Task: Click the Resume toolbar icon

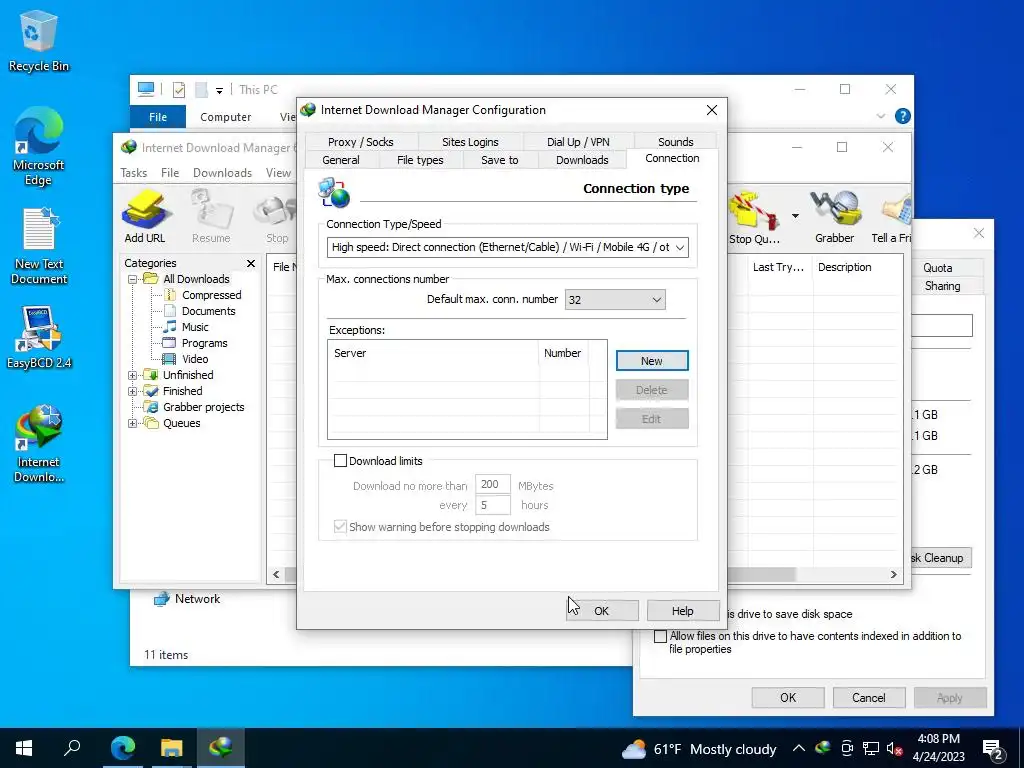Action: tap(211, 217)
